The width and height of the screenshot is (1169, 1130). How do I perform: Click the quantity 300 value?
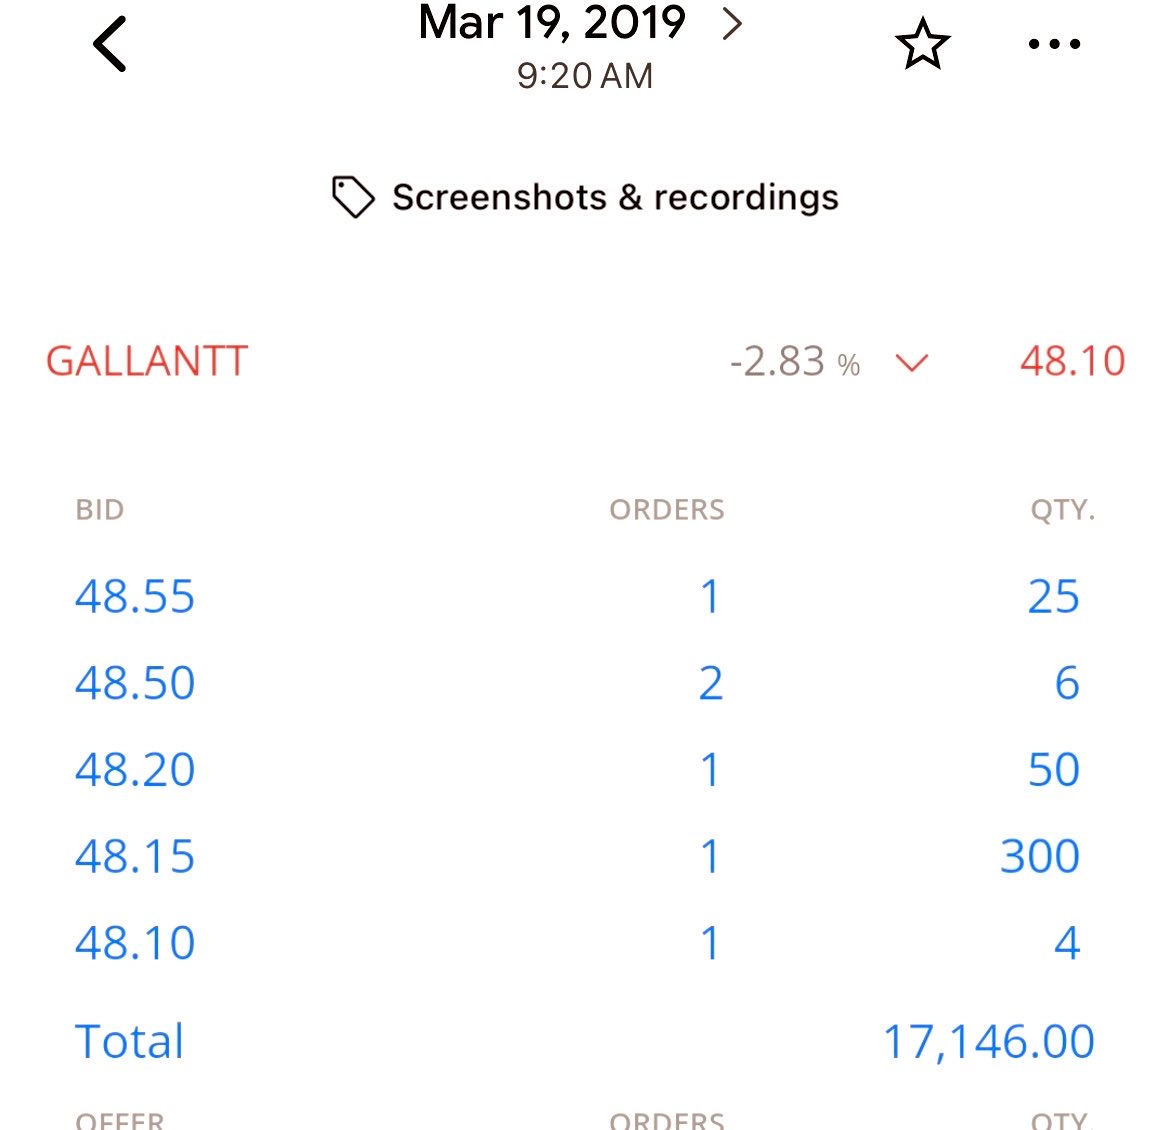tap(1039, 856)
